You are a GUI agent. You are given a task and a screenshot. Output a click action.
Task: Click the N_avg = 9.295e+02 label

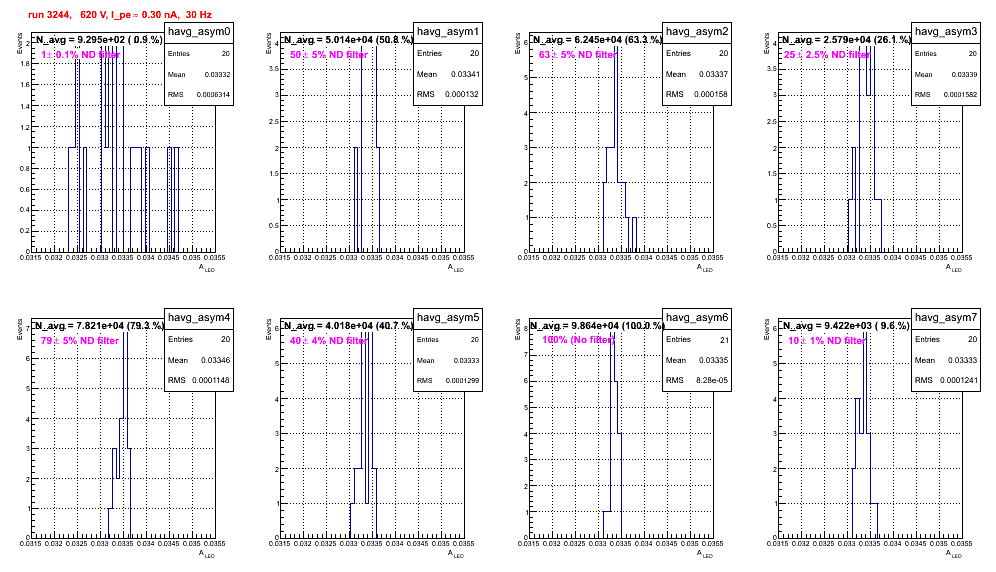(99, 39)
